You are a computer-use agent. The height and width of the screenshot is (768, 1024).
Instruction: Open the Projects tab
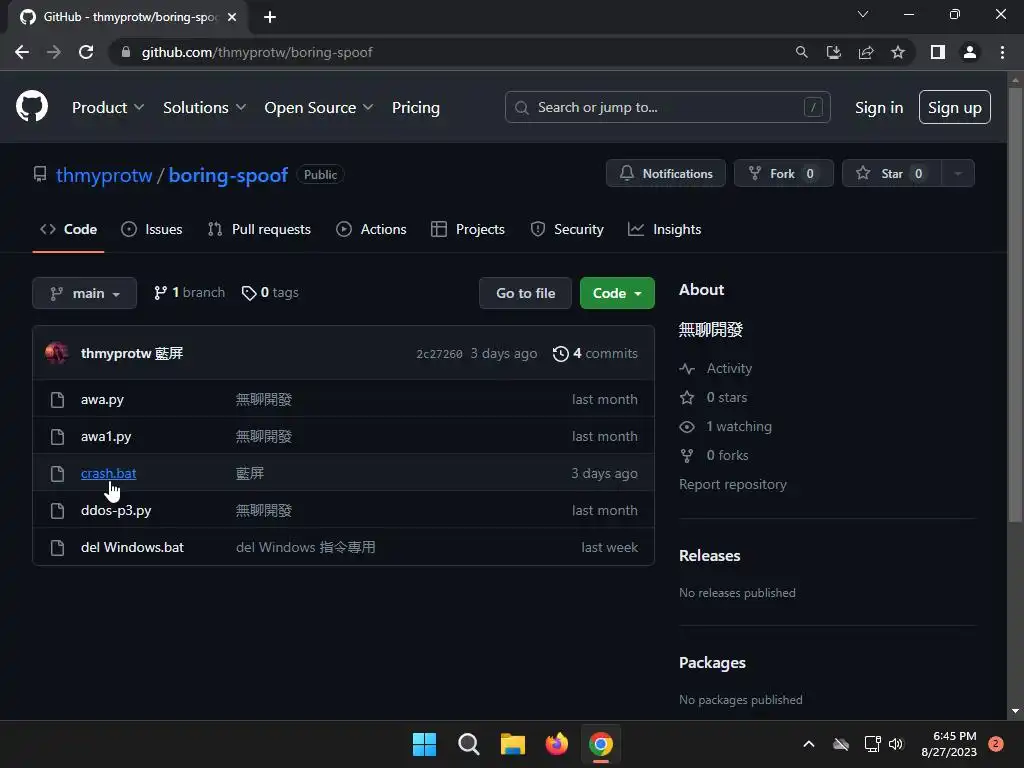click(x=468, y=229)
